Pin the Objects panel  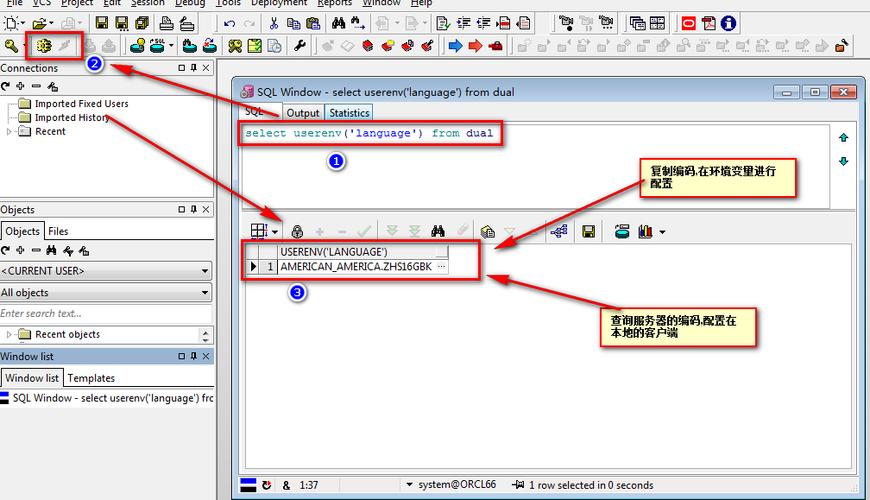[194, 209]
